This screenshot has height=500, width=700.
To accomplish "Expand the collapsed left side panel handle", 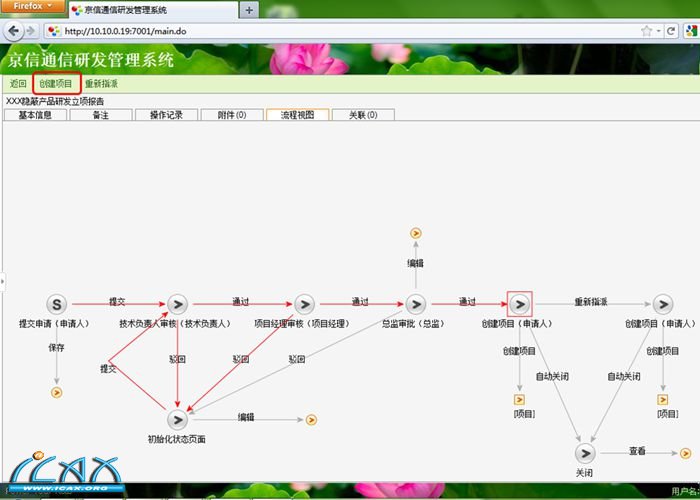I will click(x=2, y=281).
